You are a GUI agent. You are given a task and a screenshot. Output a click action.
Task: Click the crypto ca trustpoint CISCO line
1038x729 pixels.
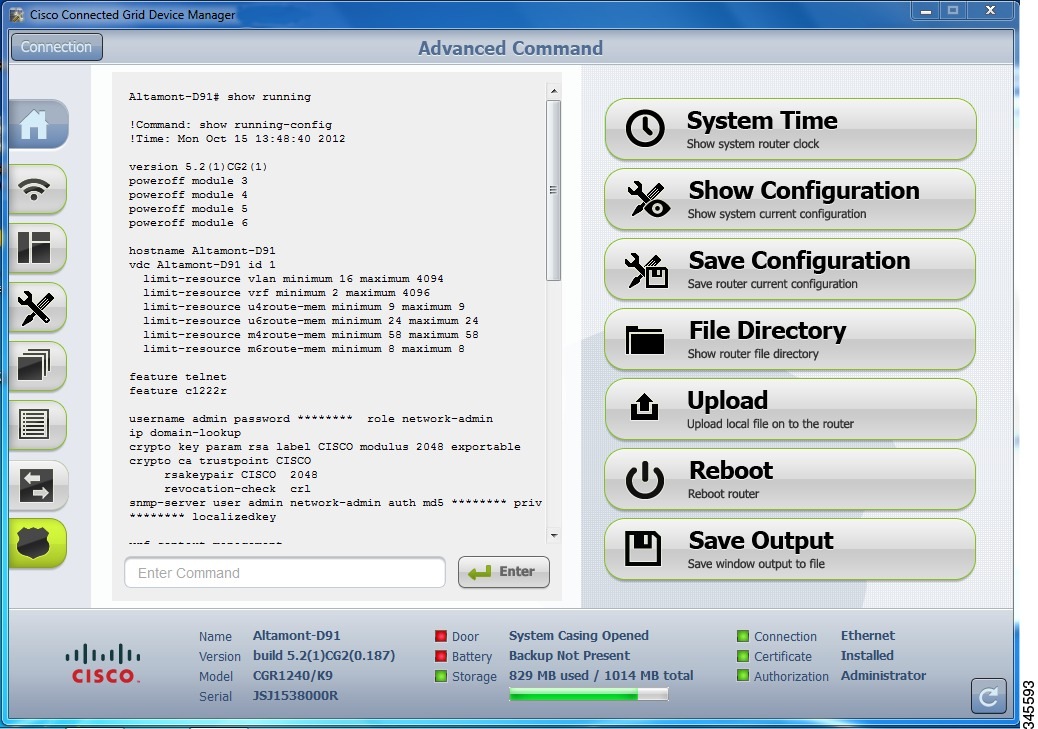click(x=220, y=461)
